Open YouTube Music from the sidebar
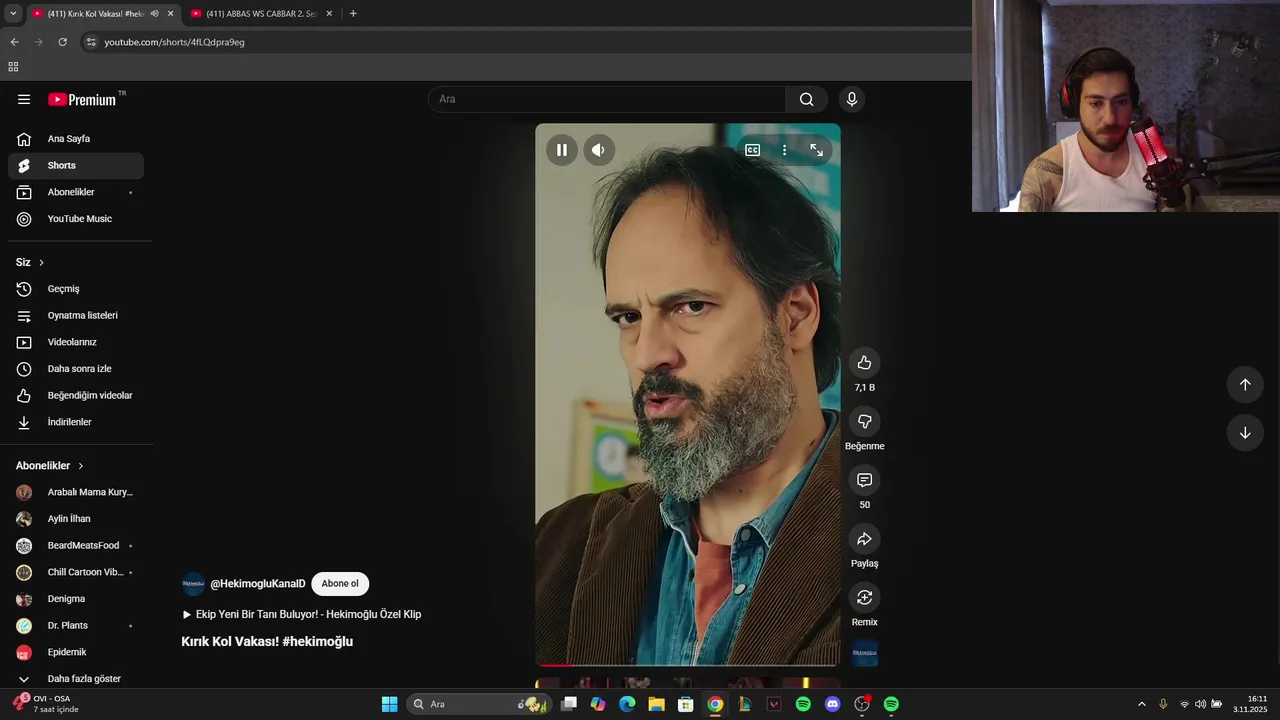 76,219
